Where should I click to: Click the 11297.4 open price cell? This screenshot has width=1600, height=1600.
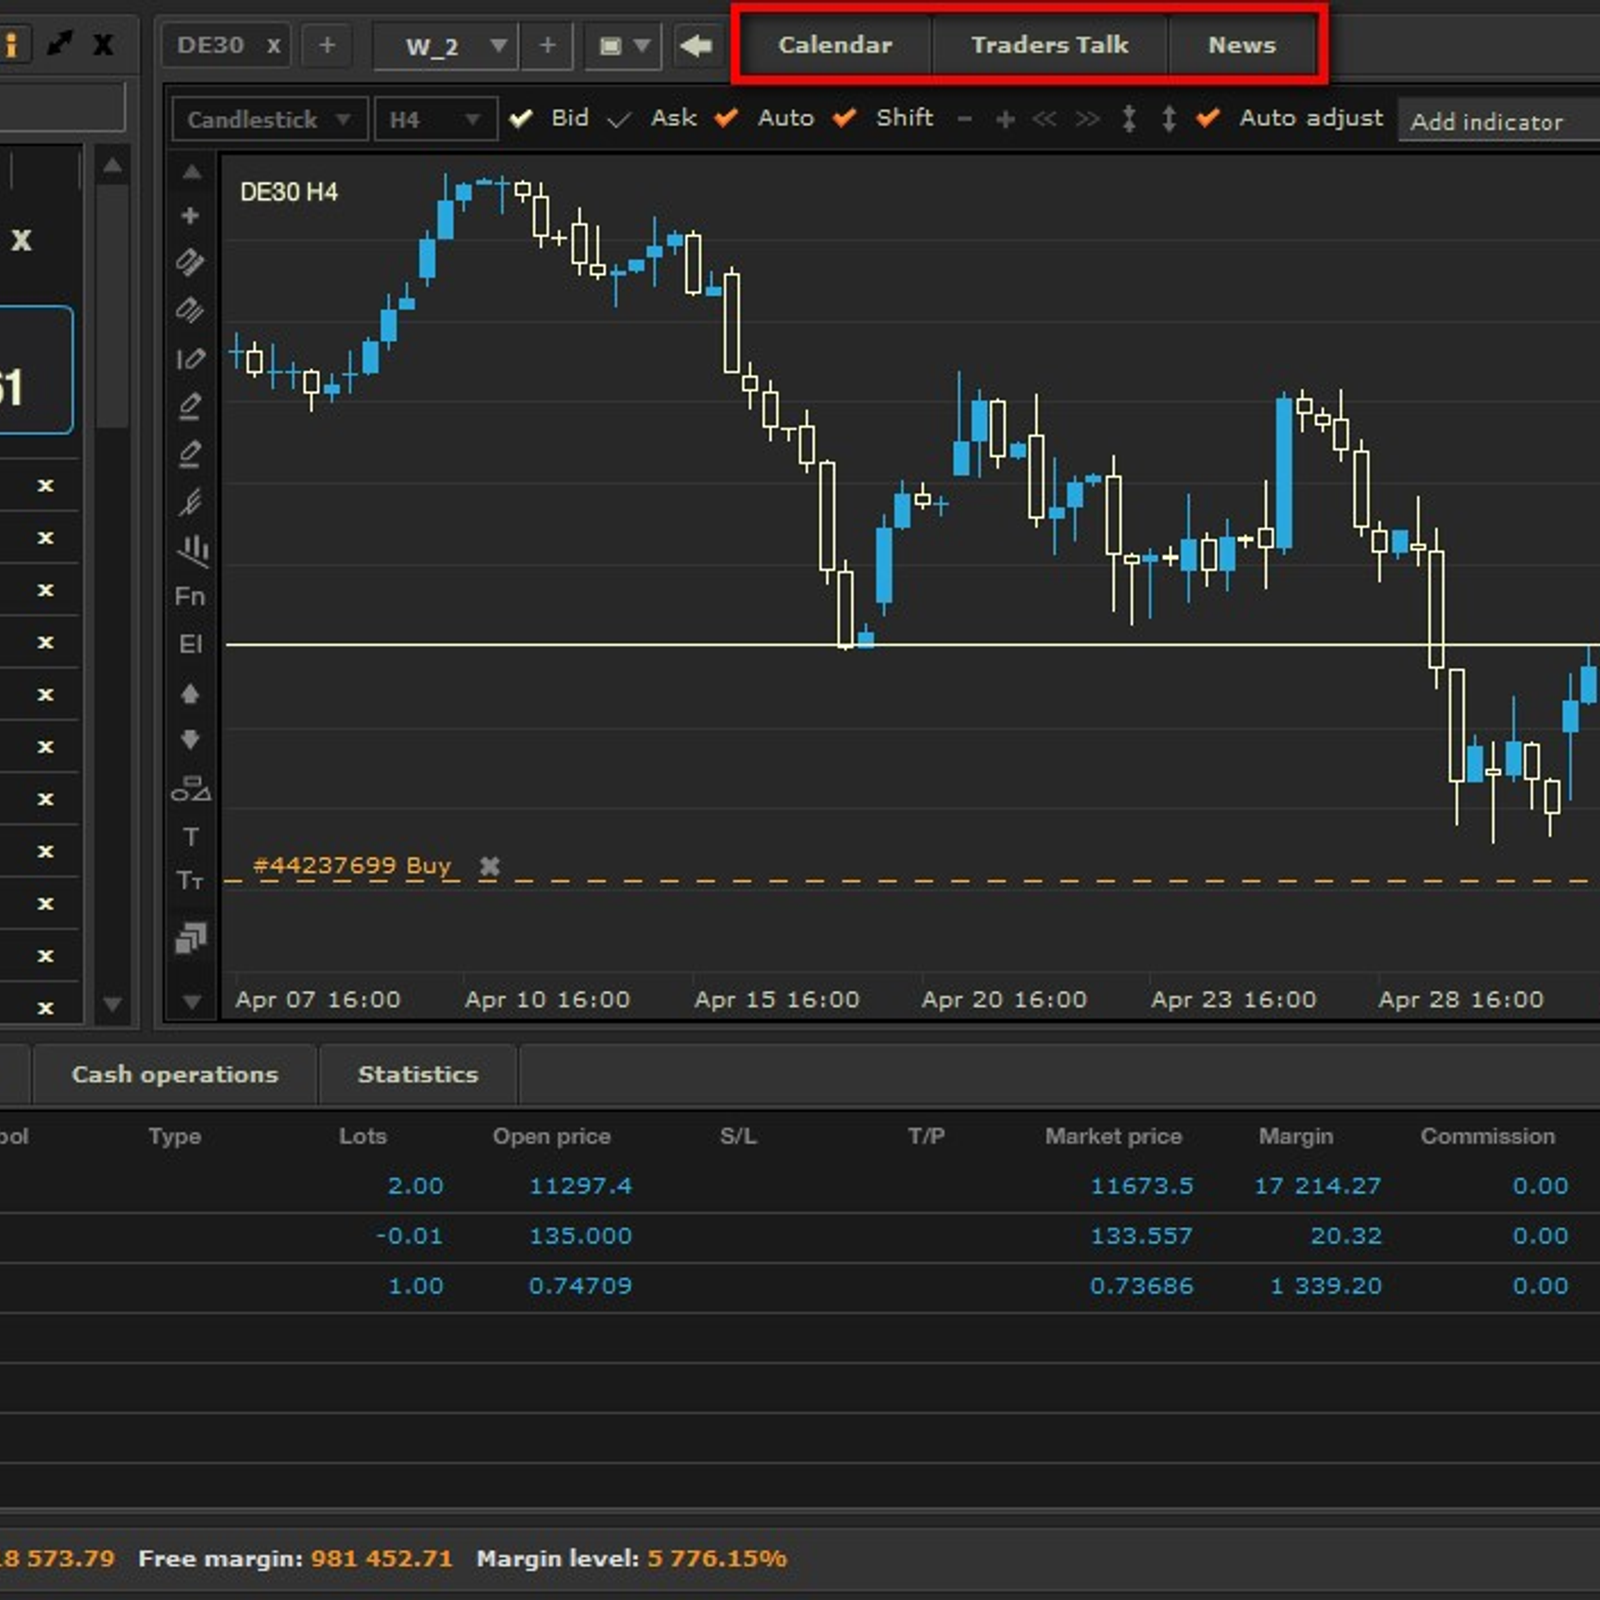[x=580, y=1186]
